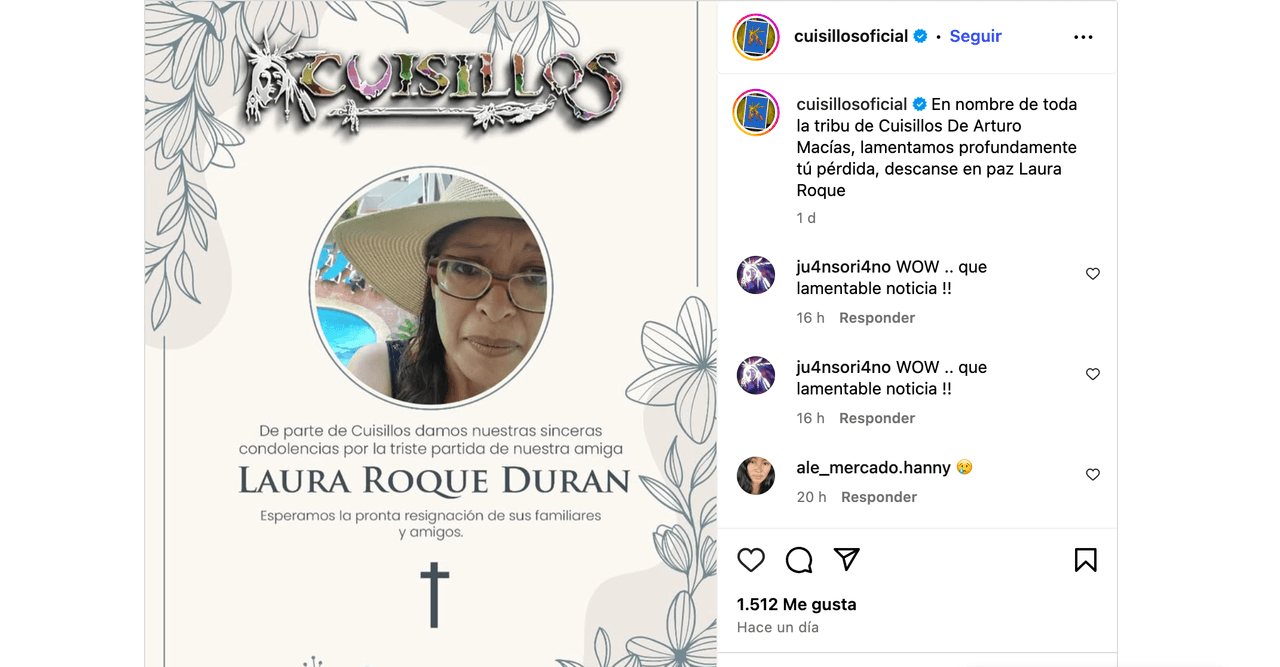Click the header cuisillosoficial profile avatar
This screenshot has width=1280, height=667.
point(756,37)
